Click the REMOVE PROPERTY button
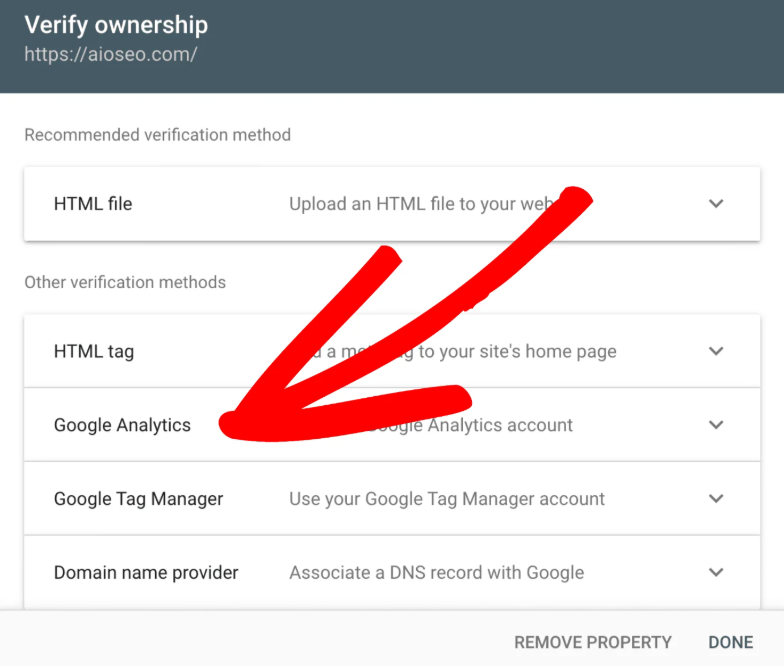 (x=593, y=642)
